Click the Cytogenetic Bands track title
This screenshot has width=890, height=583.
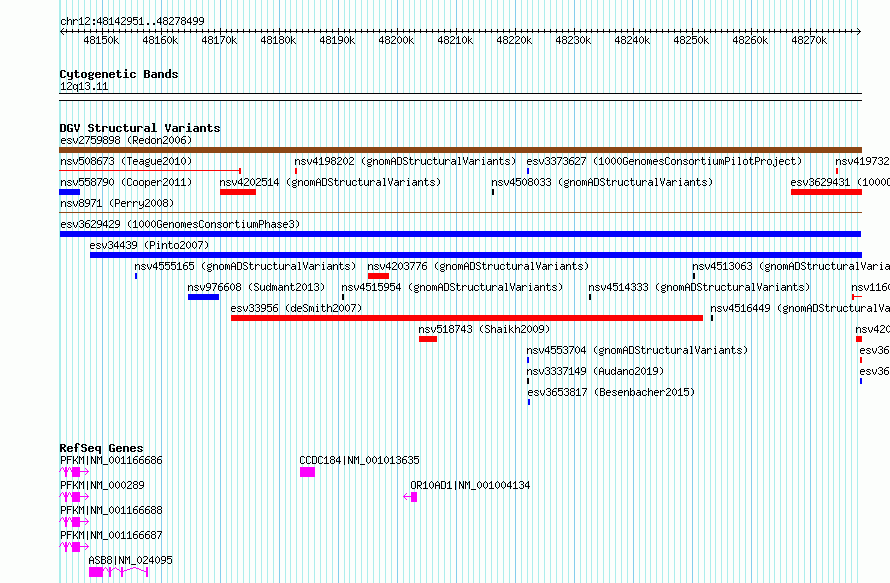(119, 74)
